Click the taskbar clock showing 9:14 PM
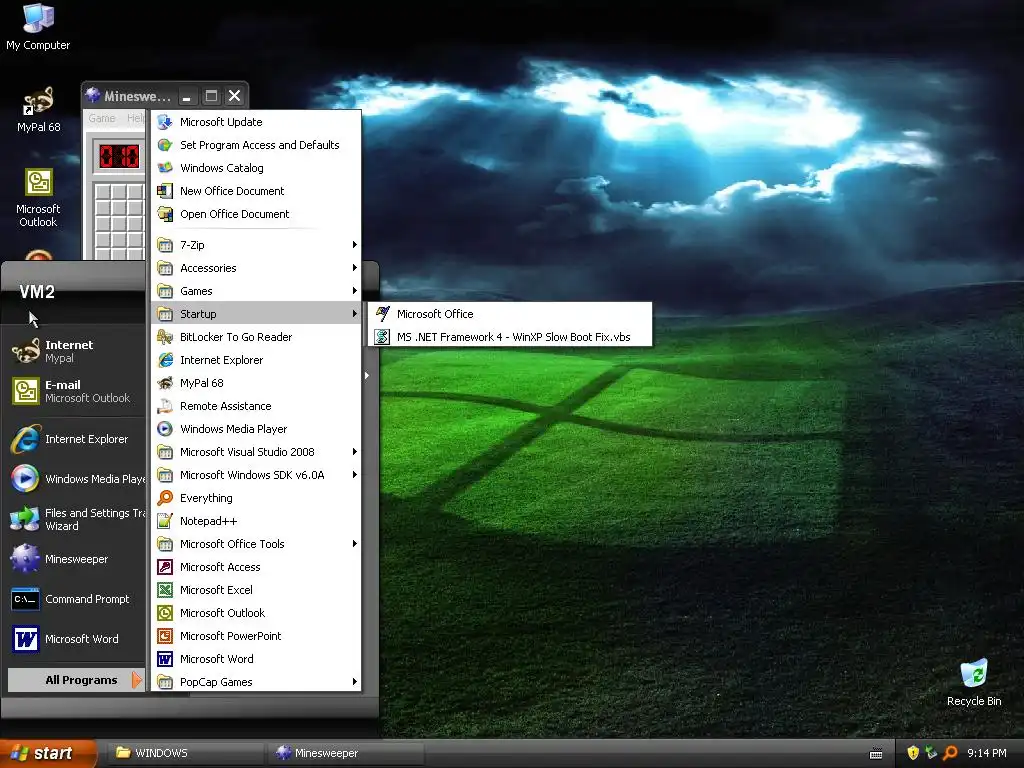Viewport: 1024px width, 768px height. point(986,753)
